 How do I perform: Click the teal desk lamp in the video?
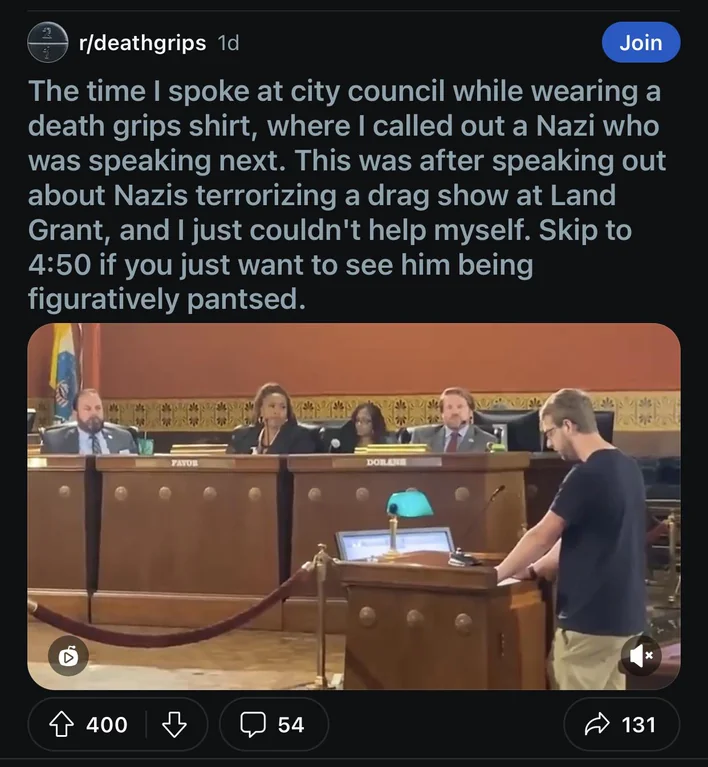[x=410, y=503]
